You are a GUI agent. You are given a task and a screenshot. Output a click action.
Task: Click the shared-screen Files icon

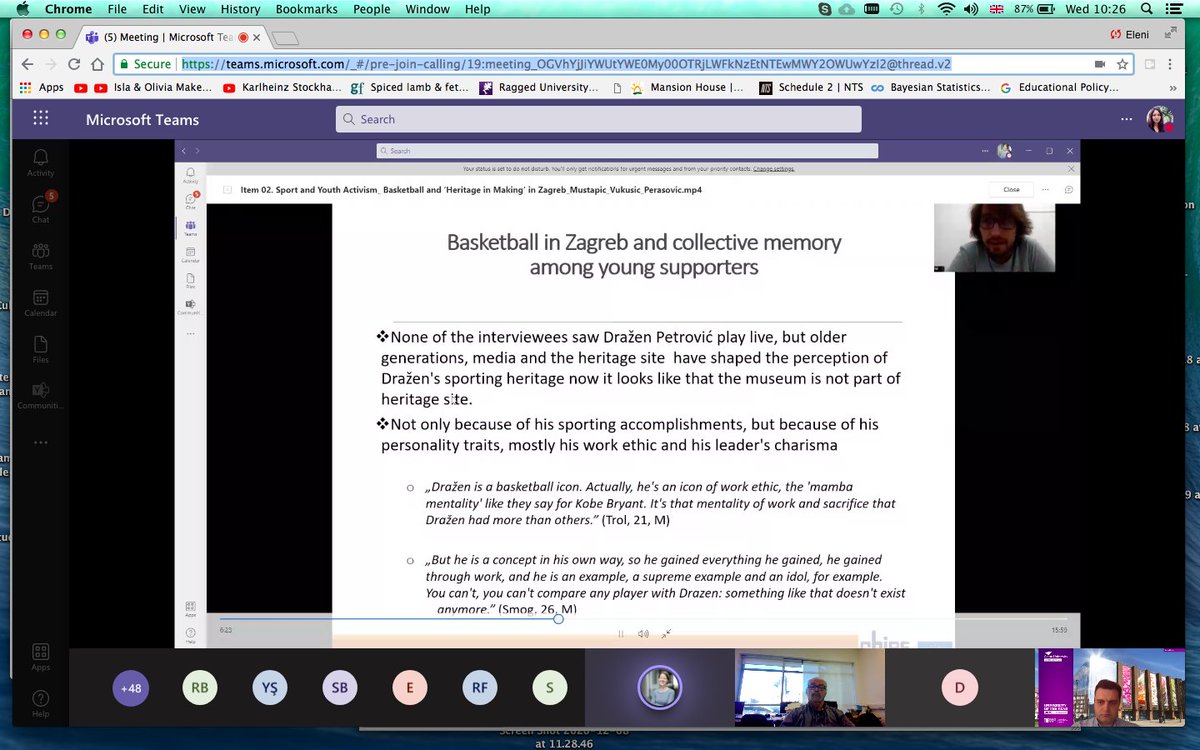(x=190, y=281)
